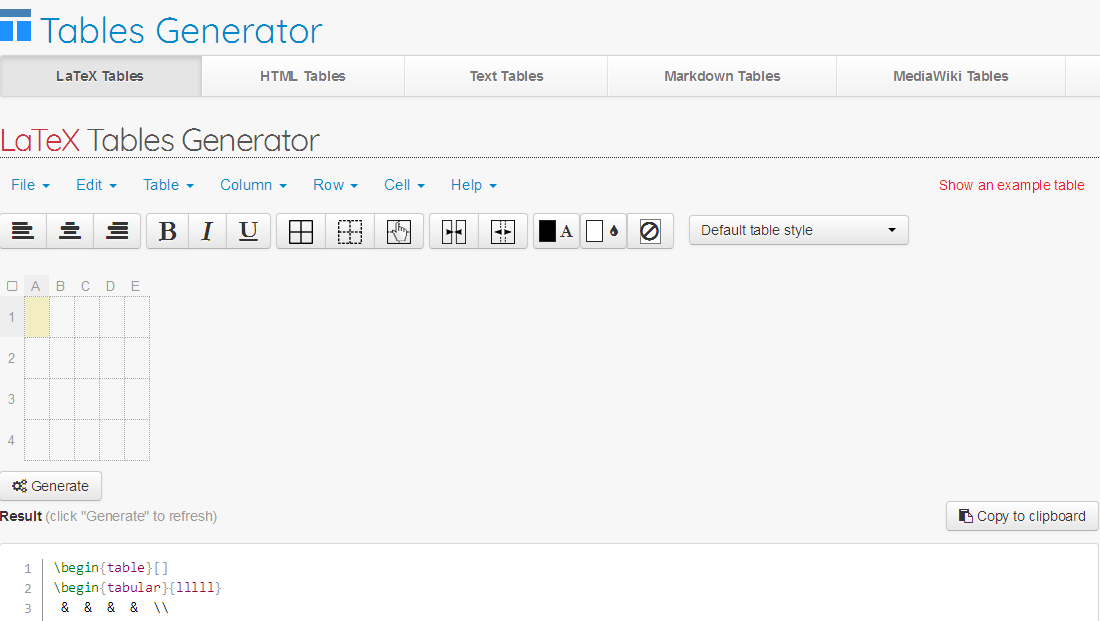Switch to LaTeX Tables tab
Viewport: 1100px width, 621px height.
[x=100, y=76]
